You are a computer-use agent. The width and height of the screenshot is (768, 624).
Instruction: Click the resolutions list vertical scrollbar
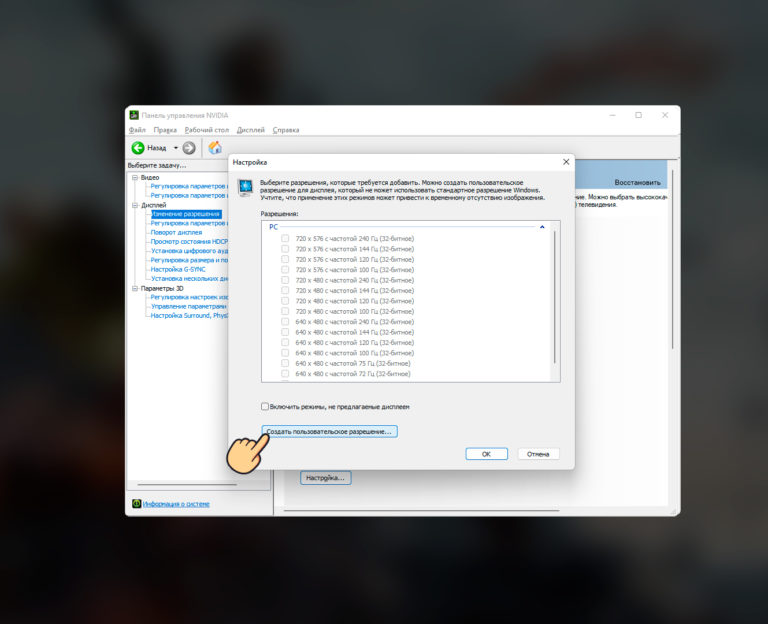(x=554, y=297)
